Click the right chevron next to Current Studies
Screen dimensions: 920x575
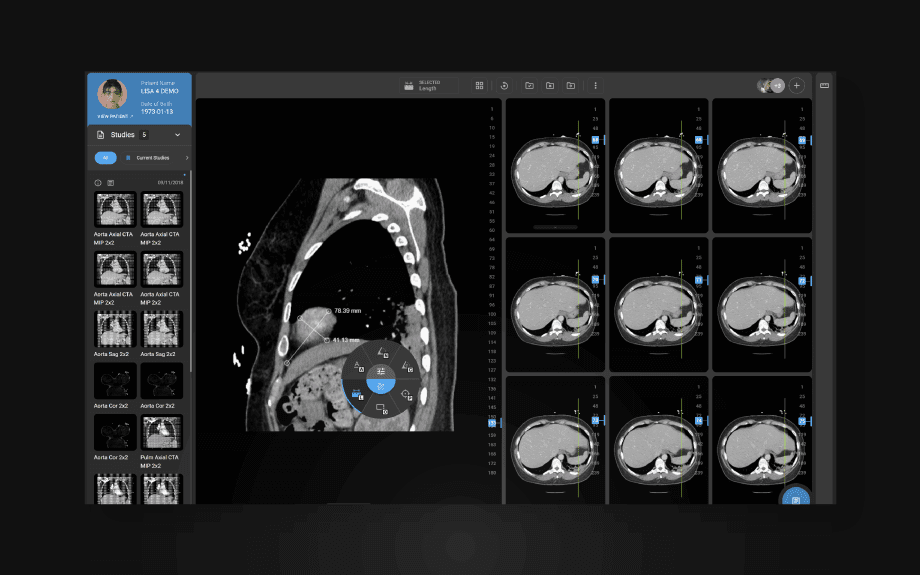click(x=187, y=158)
